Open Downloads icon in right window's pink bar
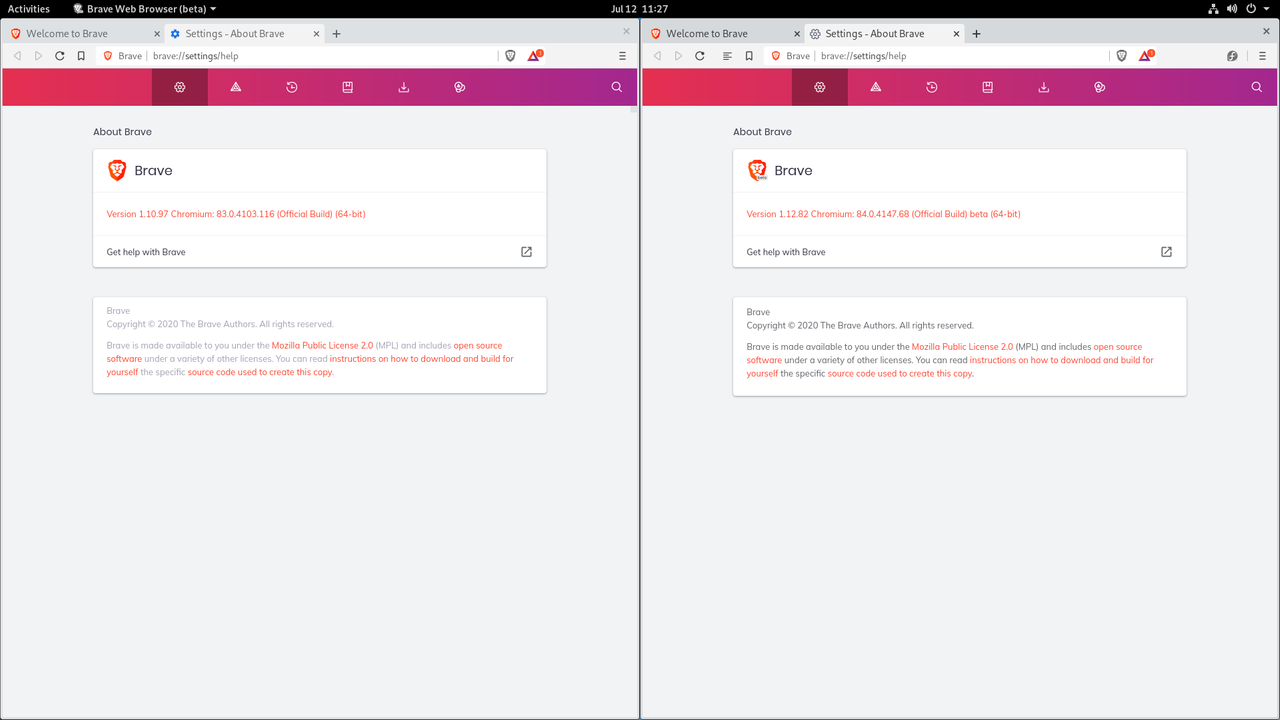This screenshot has height=720, width=1280. [x=1044, y=87]
